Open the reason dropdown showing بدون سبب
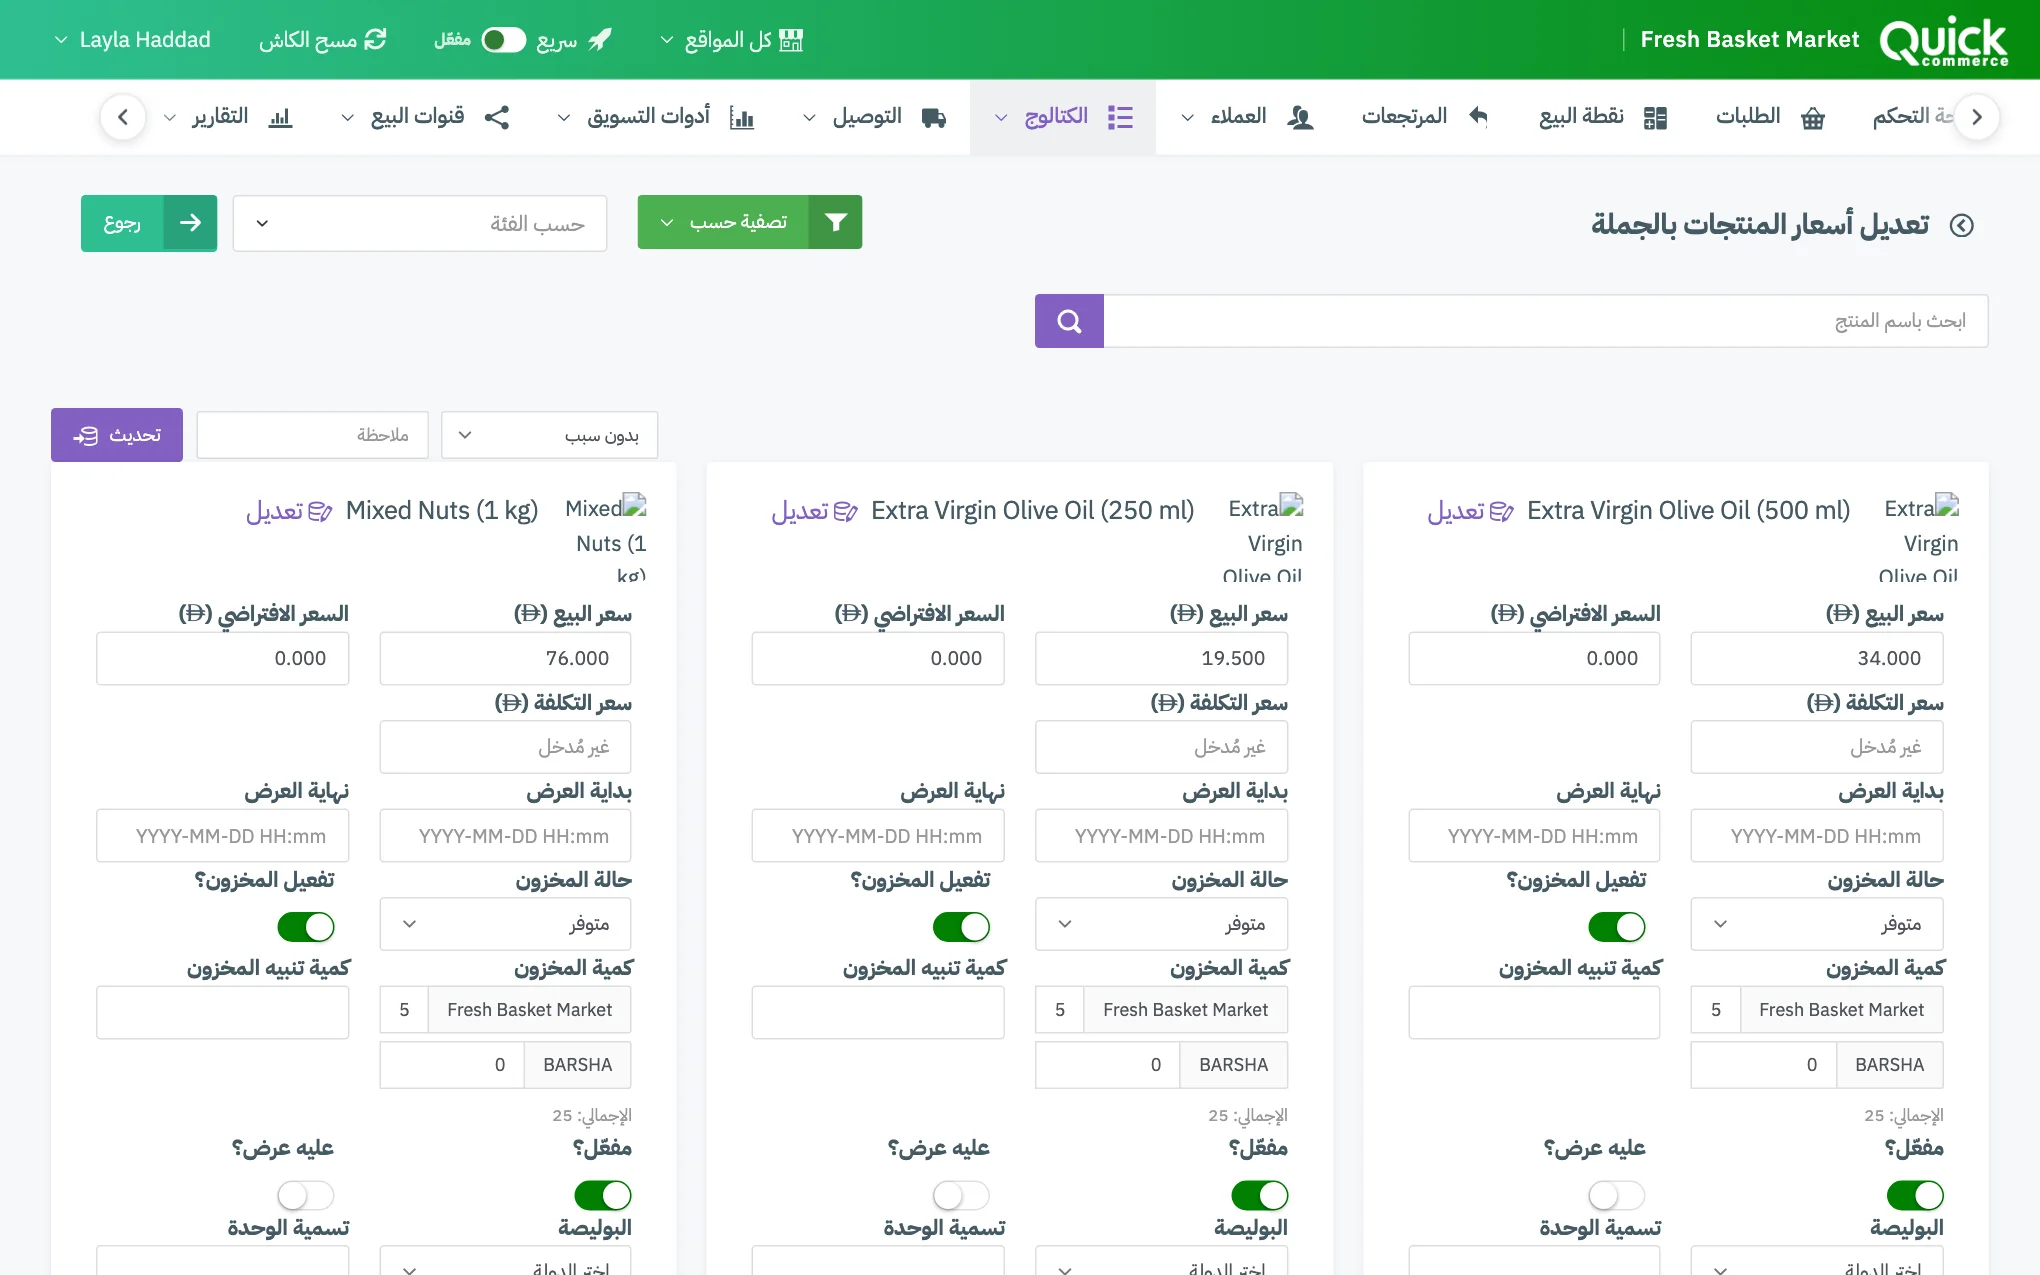 pos(549,435)
